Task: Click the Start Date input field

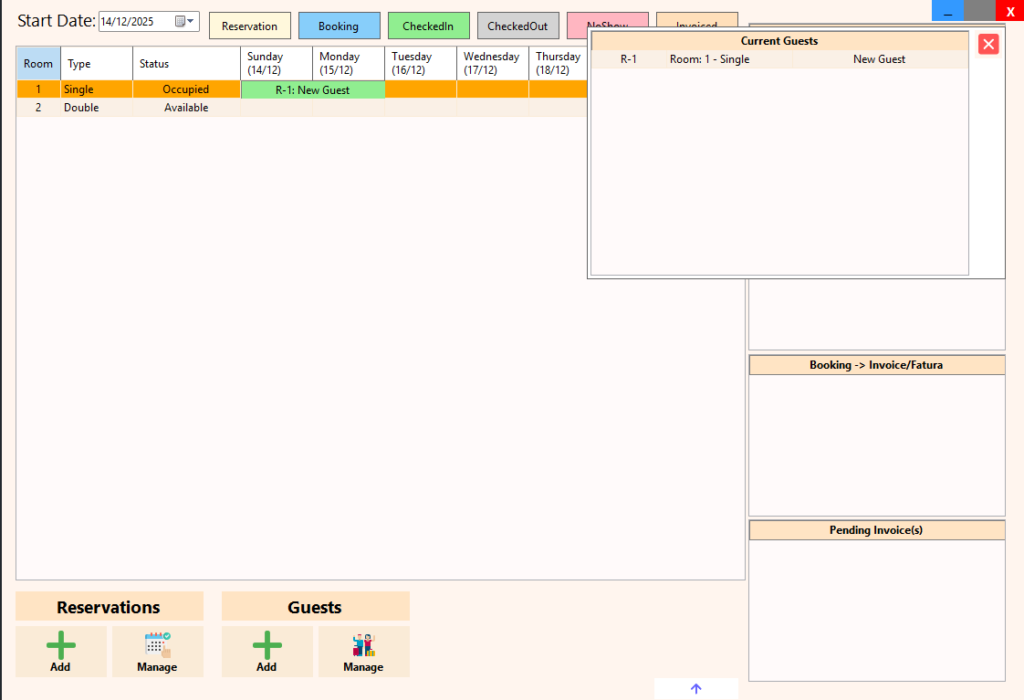Action: coord(135,22)
